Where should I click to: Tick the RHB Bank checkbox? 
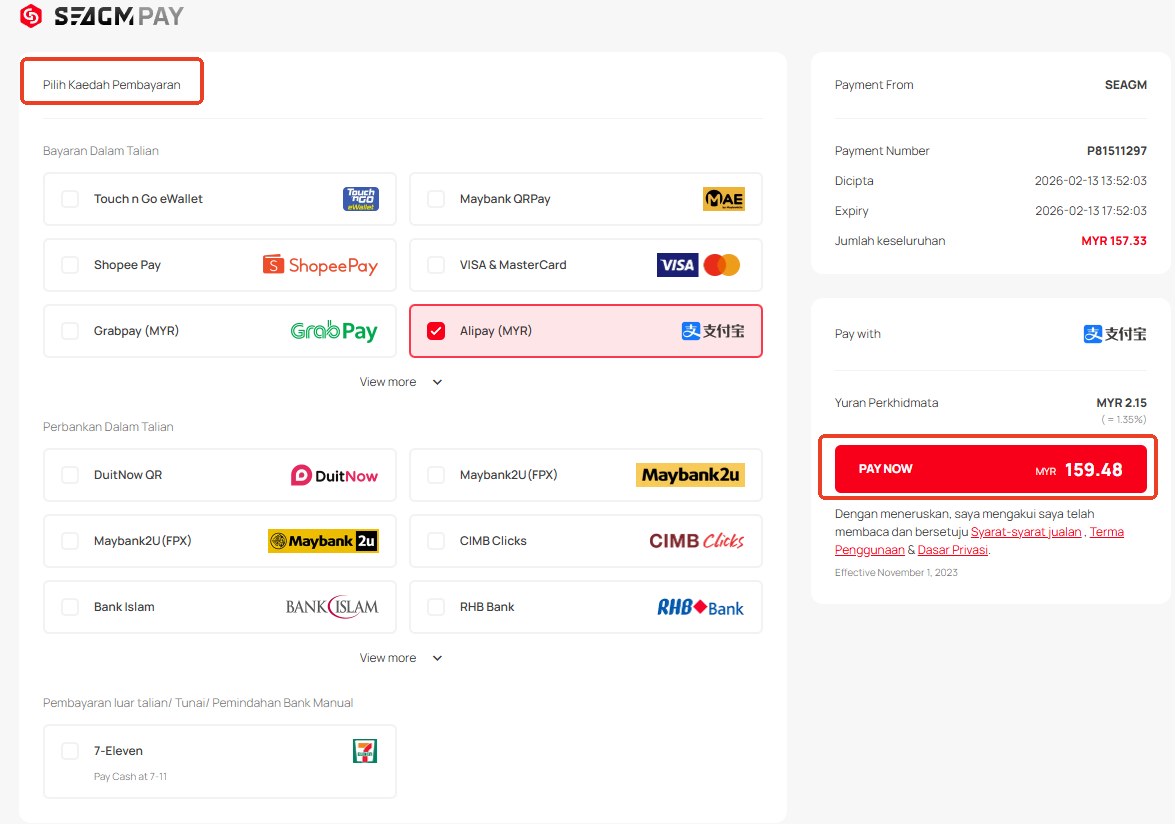(436, 607)
